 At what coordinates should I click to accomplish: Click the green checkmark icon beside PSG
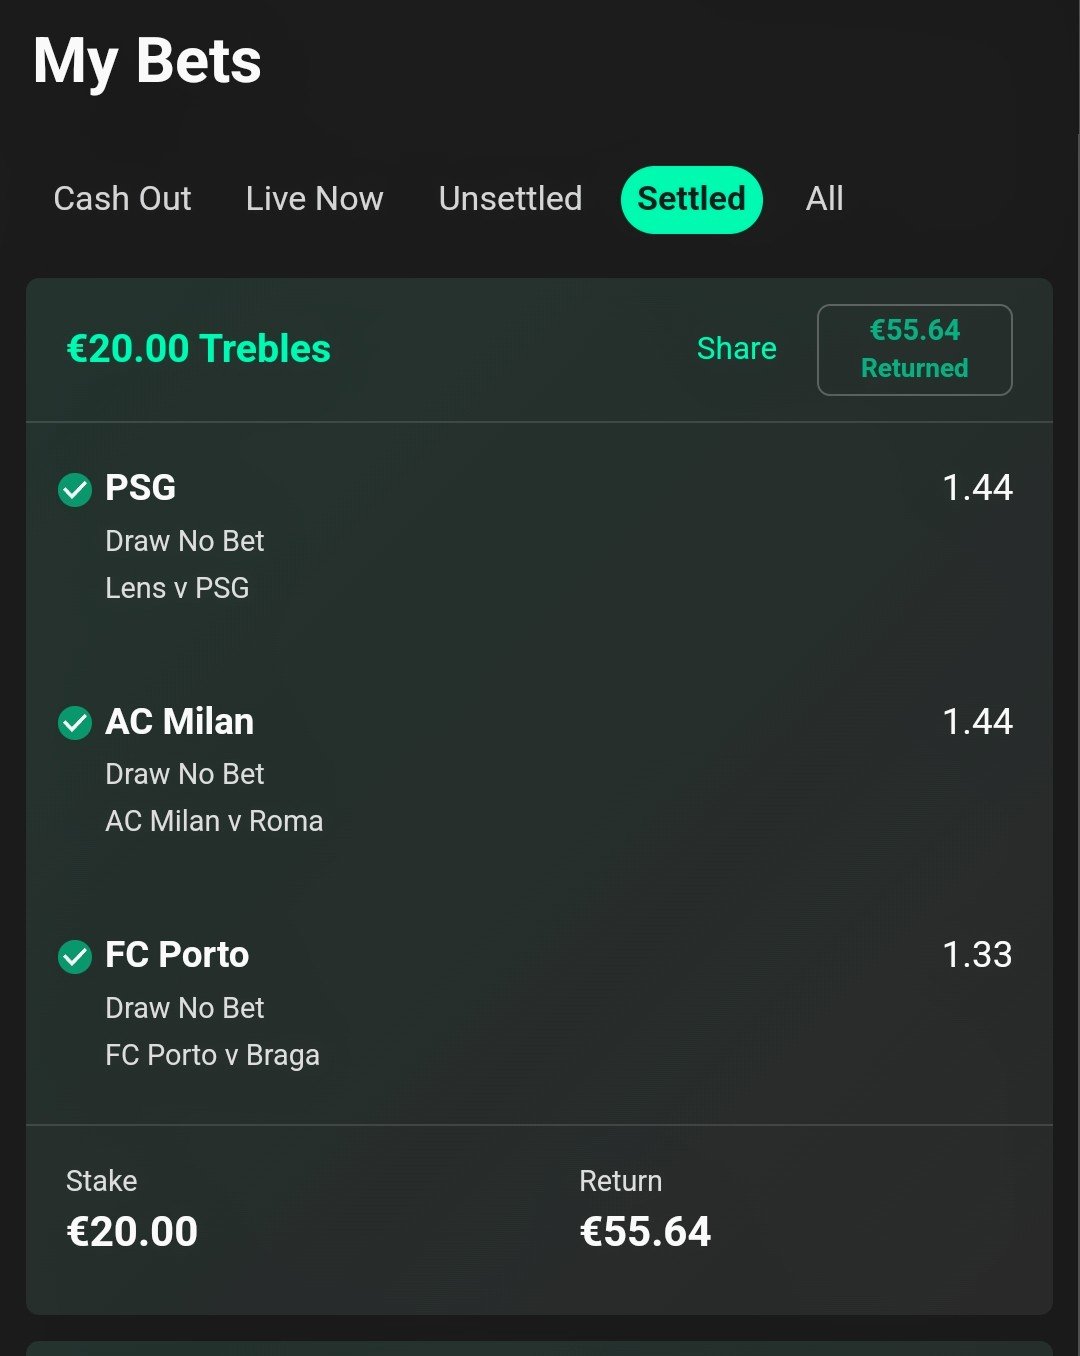tap(75, 490)
